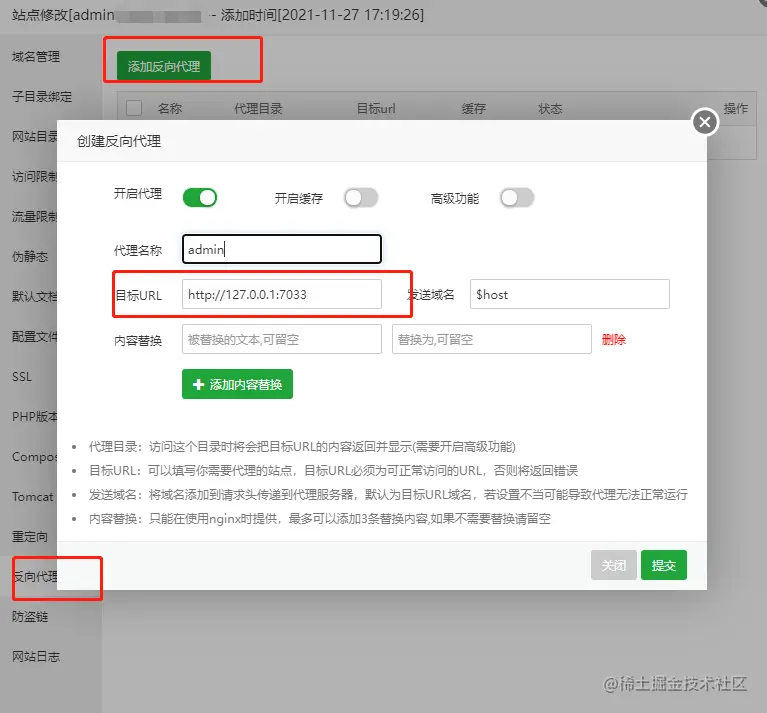Open the SSL sidebar tab
The width and height of the screenshot is (767, 713).
[x=22, y=377]
